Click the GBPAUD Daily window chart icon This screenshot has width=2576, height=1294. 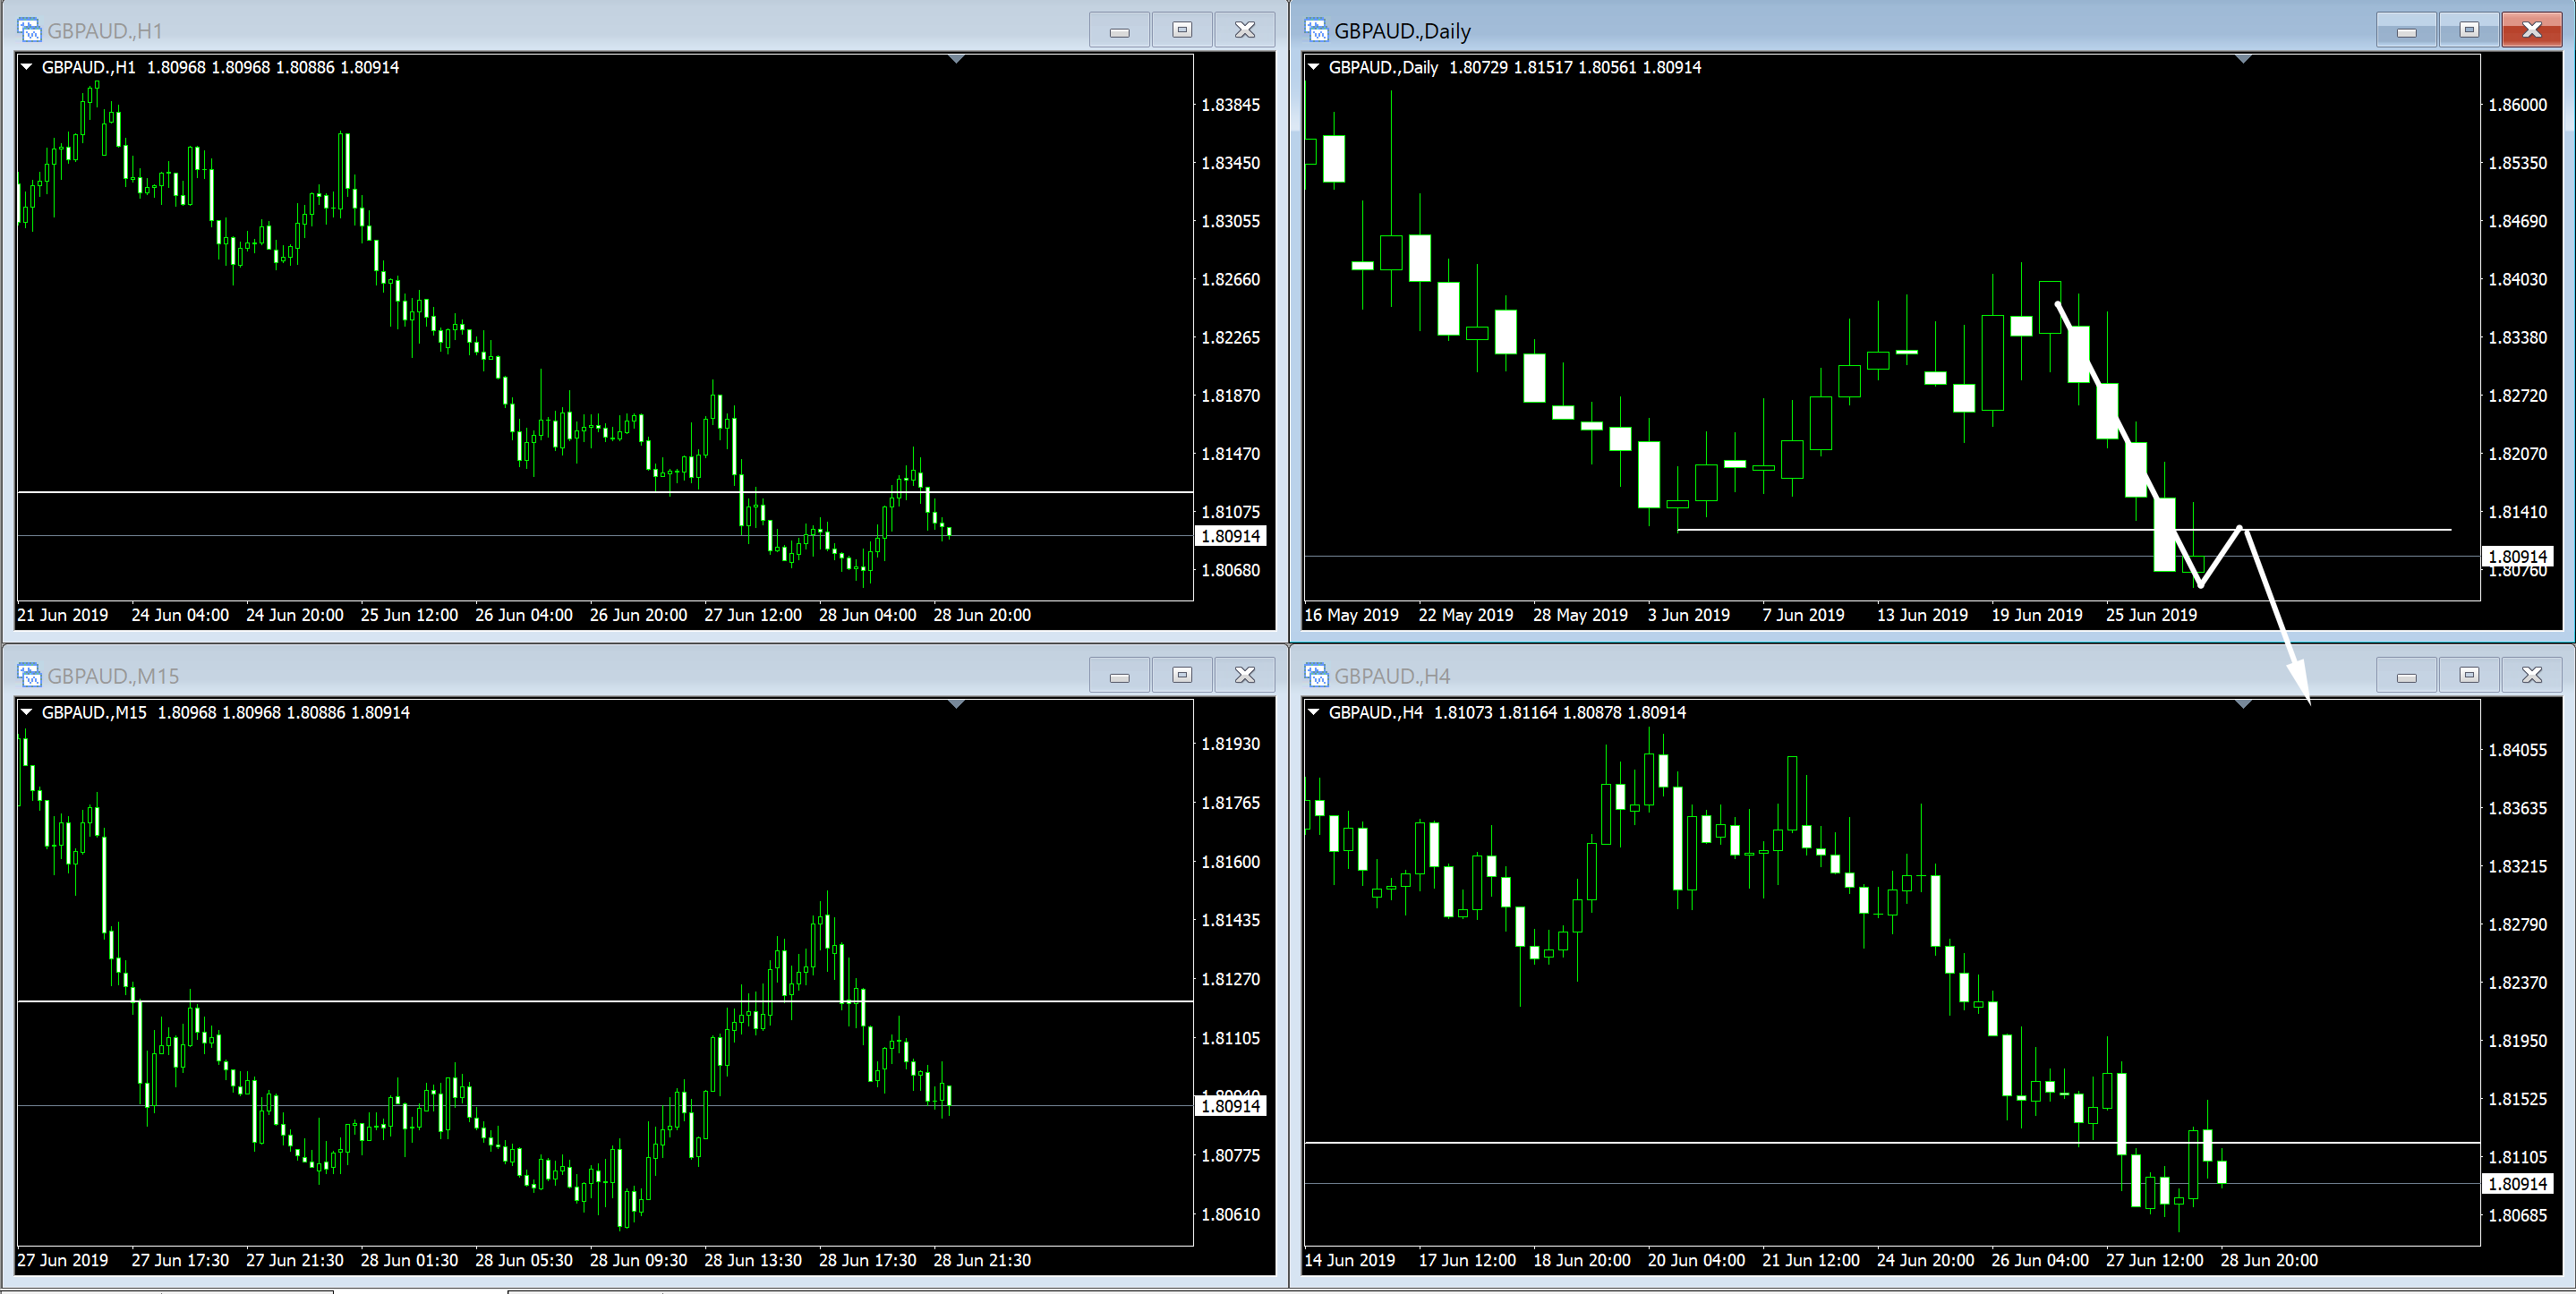[1316, 30]
